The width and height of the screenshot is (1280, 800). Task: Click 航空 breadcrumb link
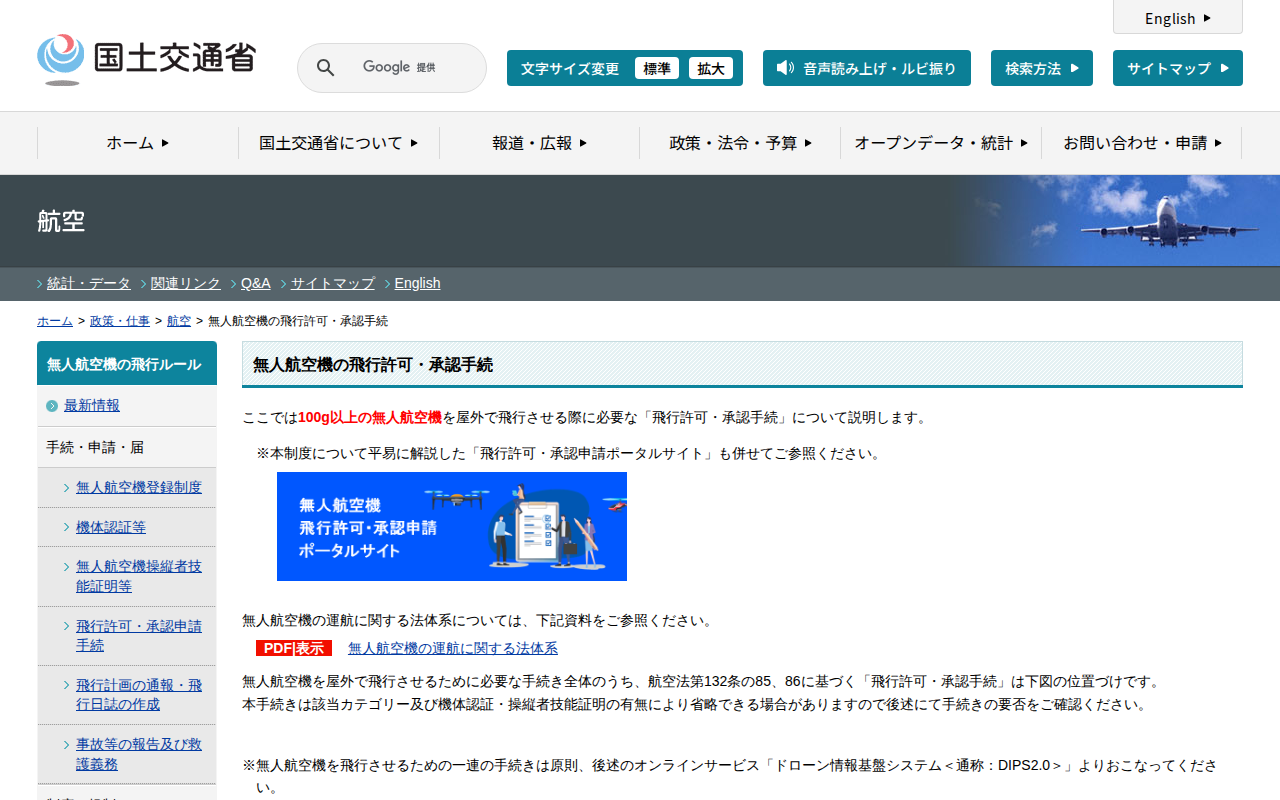pos(179,321)
